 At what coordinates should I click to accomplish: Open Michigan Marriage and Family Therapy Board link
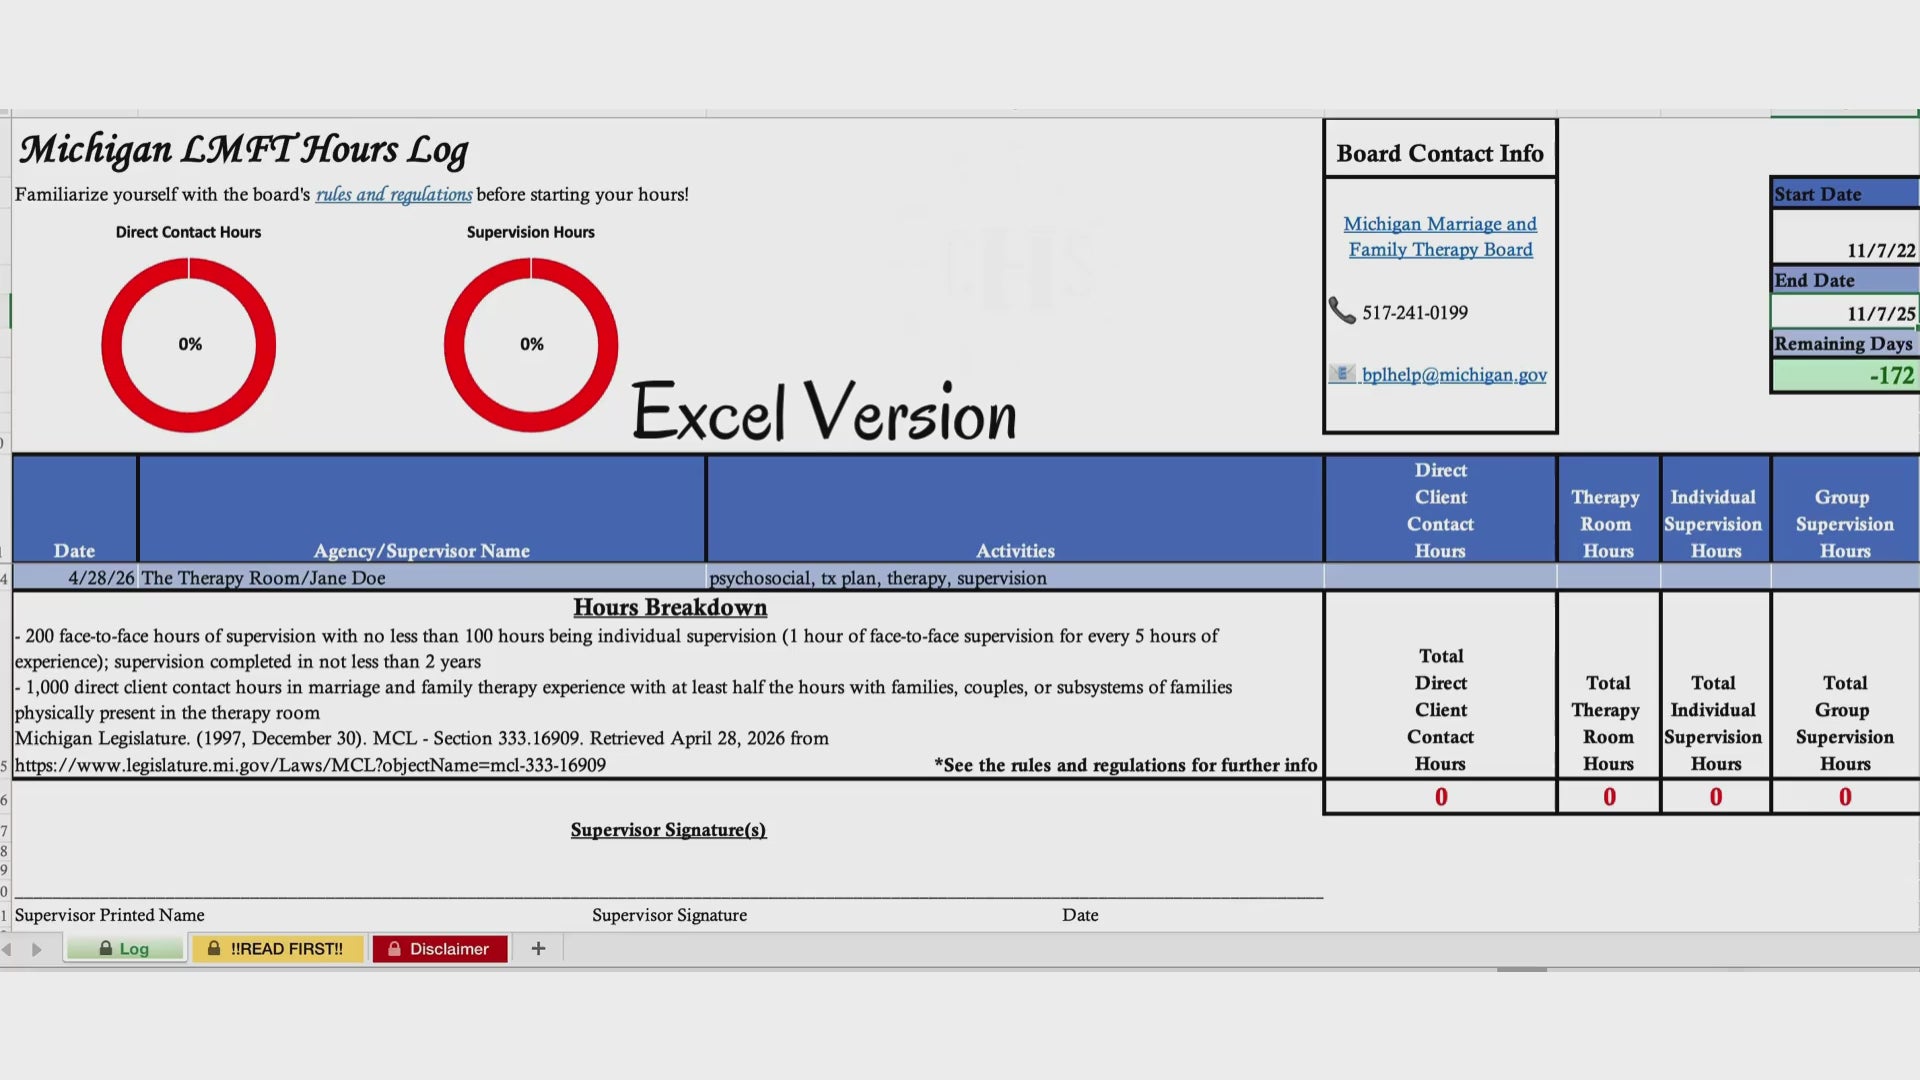tap(1440, 237)
